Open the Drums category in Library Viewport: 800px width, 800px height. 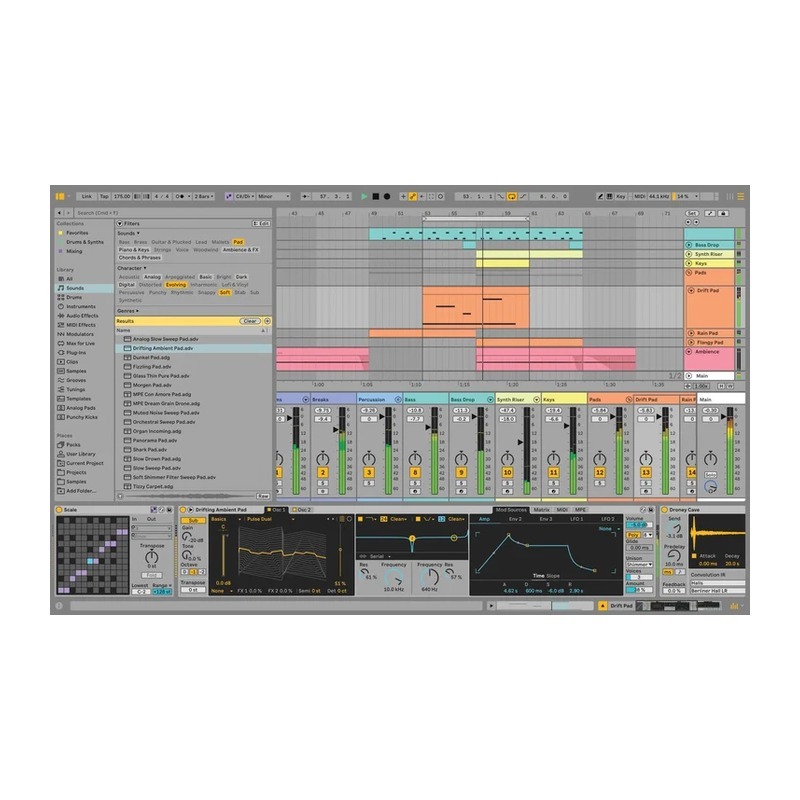pyautogui.click(x=74, y=297)
